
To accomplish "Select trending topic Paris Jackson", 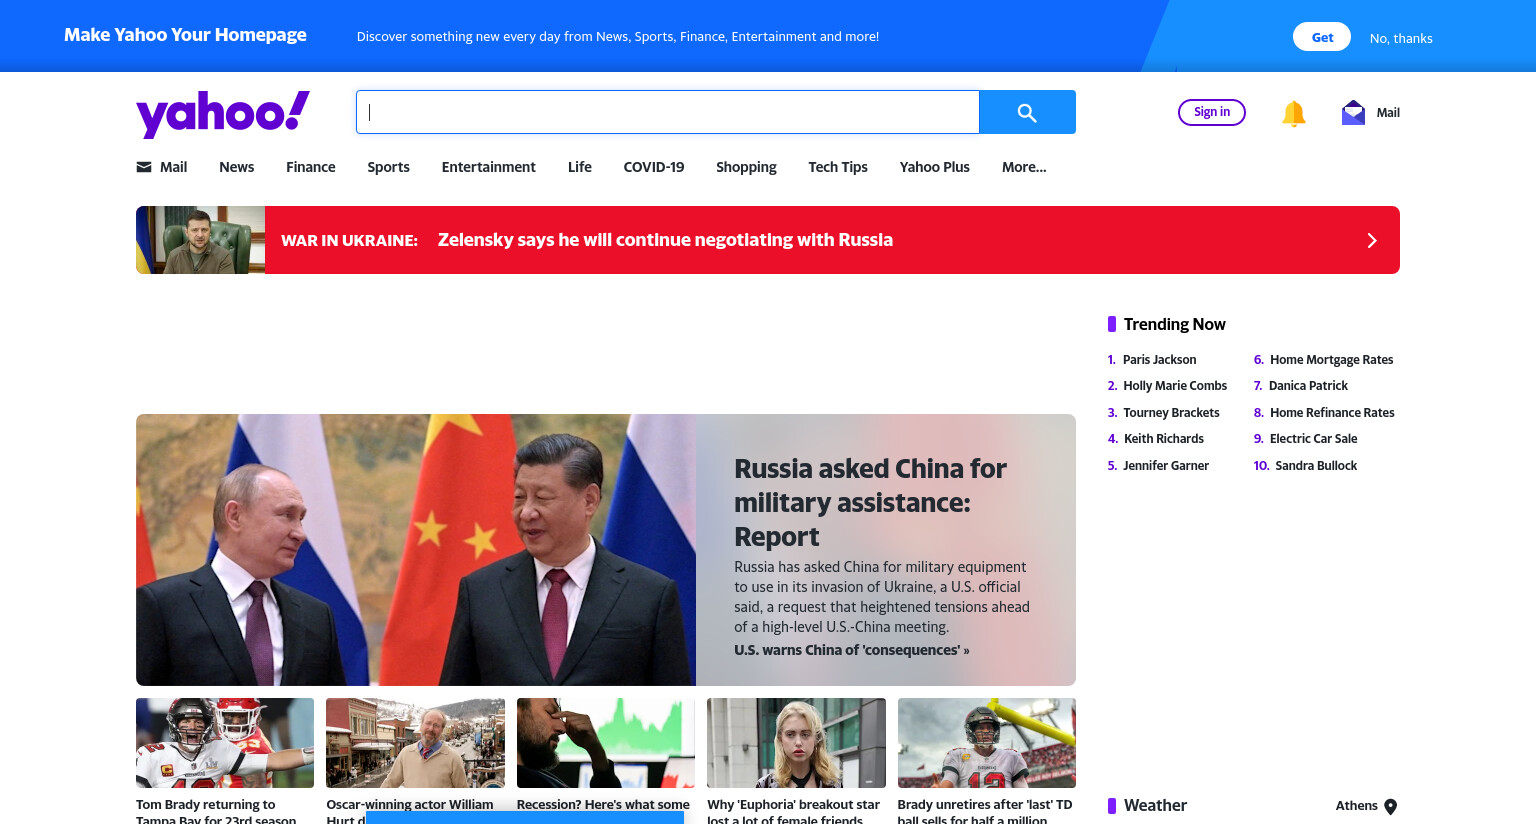I will pyautogui.click(x=1159, y=360).
